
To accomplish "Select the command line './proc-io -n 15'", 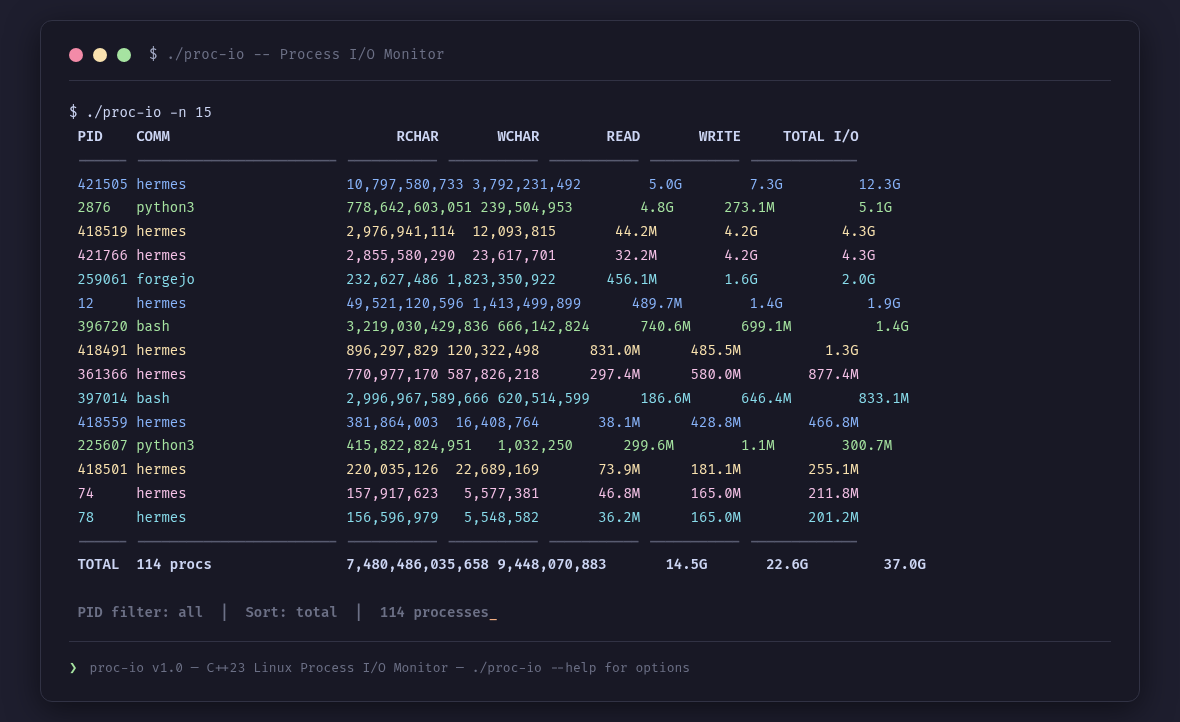I will click(x=149, y=112).
